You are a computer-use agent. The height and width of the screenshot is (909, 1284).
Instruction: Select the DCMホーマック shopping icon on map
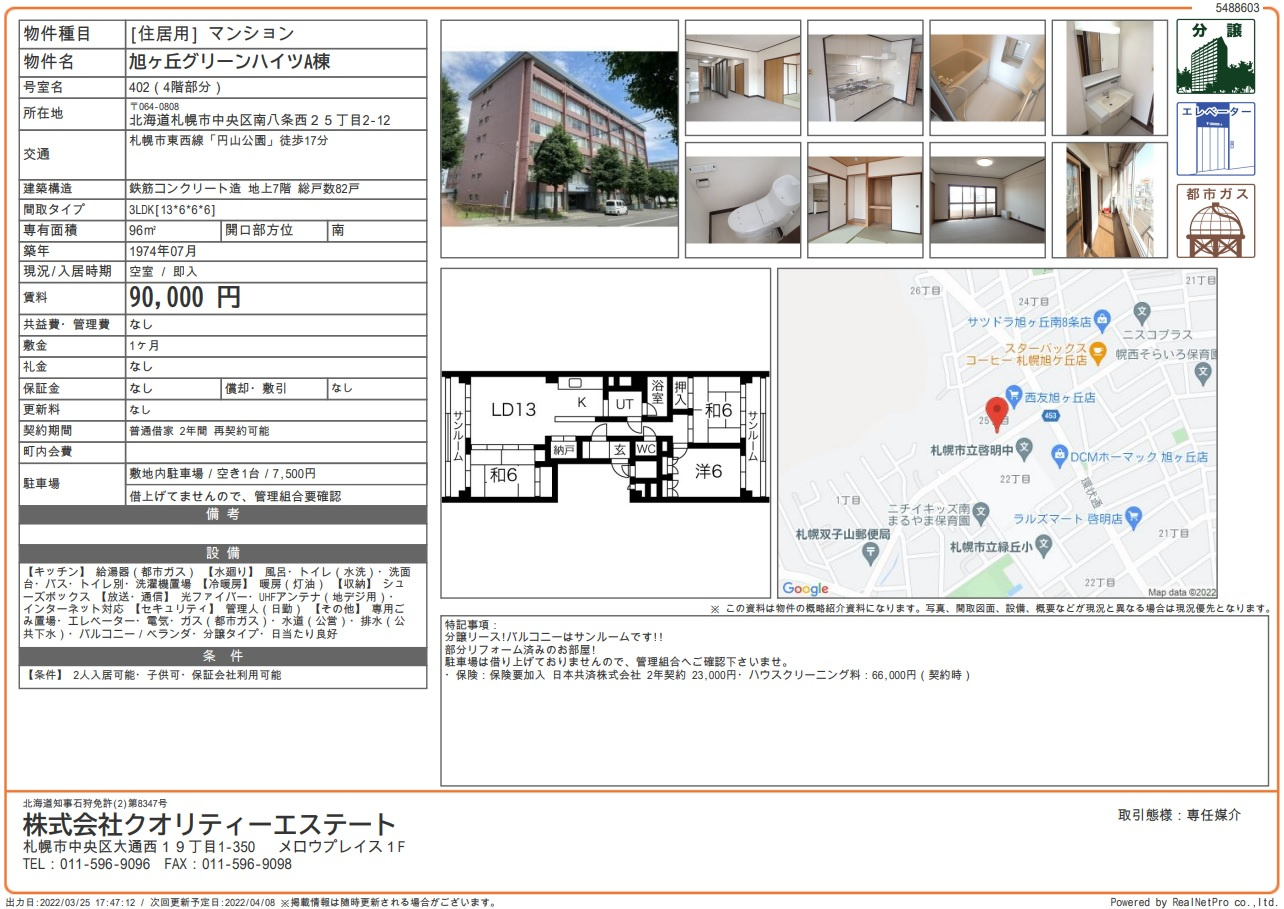(x=1059, y=456)
